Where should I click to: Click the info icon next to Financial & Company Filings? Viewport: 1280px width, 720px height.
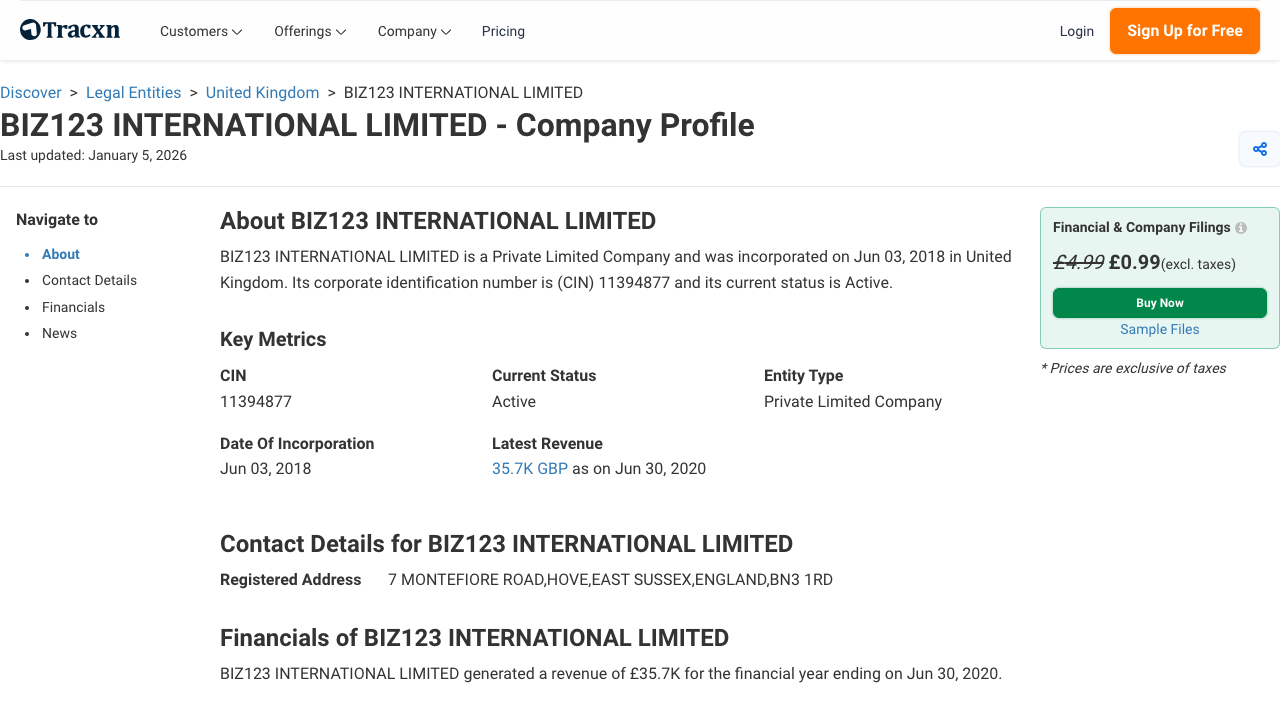pyautogui.click(x=1240, y=227)
